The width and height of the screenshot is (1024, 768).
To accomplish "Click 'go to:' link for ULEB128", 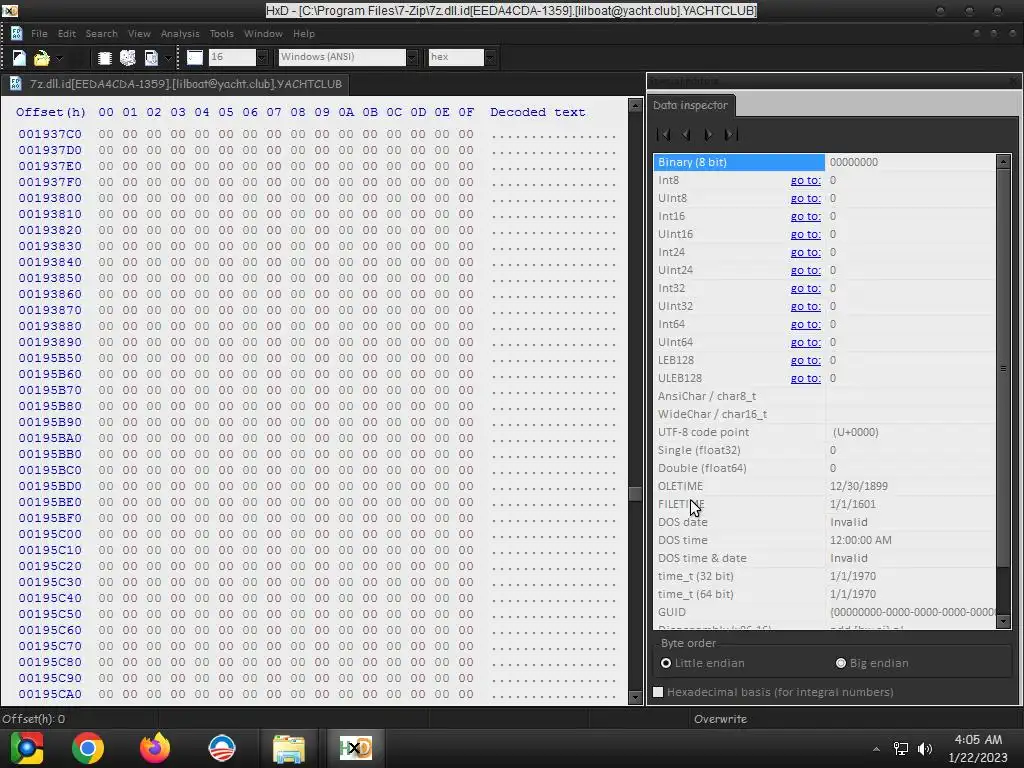I will [x=805, y=378].
